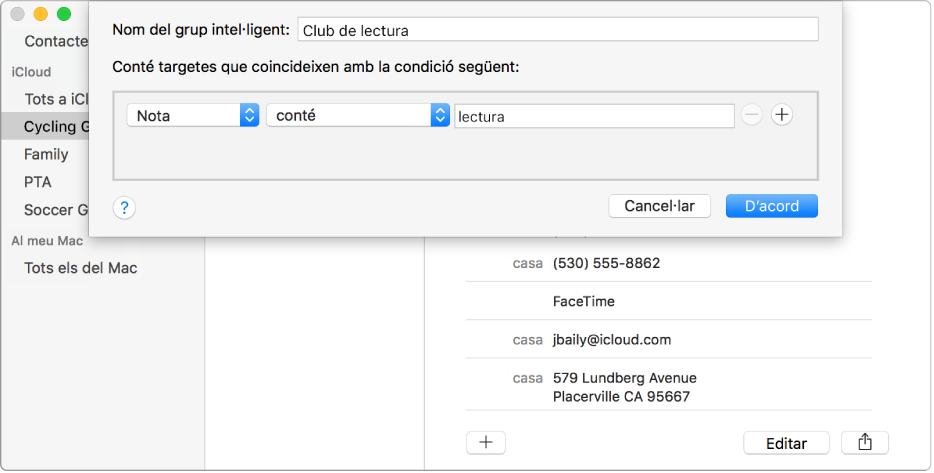
Task: Select the PTA group
Action: [38, 182]
